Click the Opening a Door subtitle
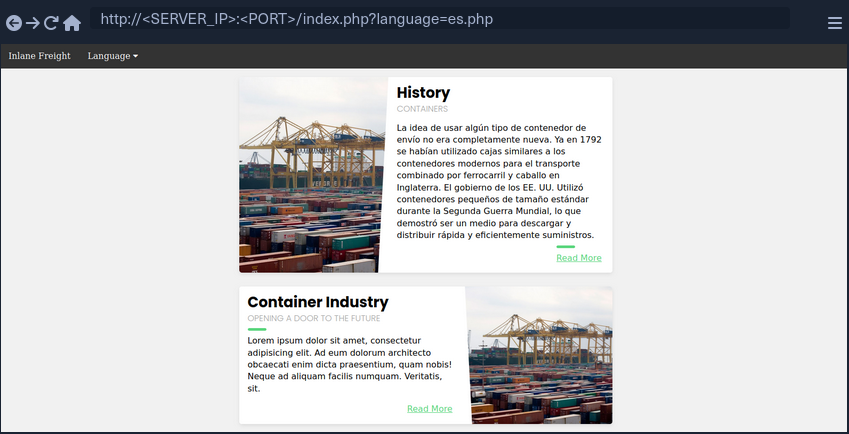Image resolution: width=849 pixels, height=434 pixels. click(313, 318)
